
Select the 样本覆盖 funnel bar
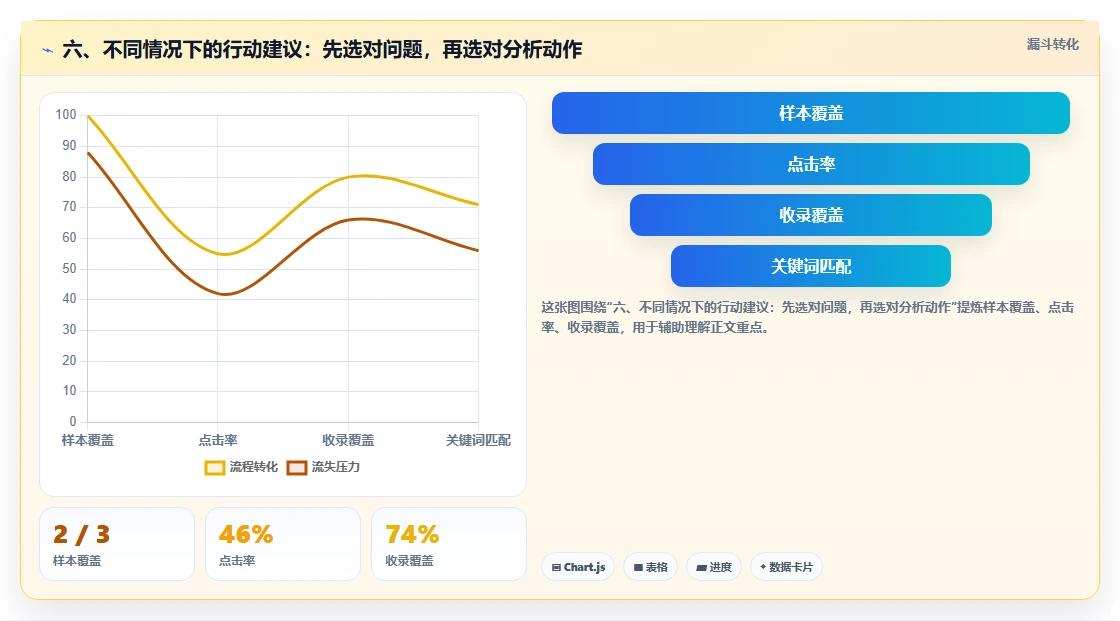[811, 113]
